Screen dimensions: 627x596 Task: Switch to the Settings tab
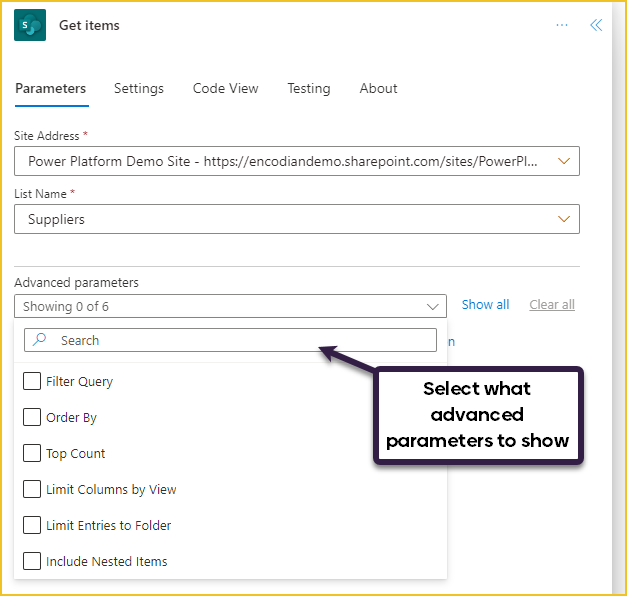coord(139,88)
